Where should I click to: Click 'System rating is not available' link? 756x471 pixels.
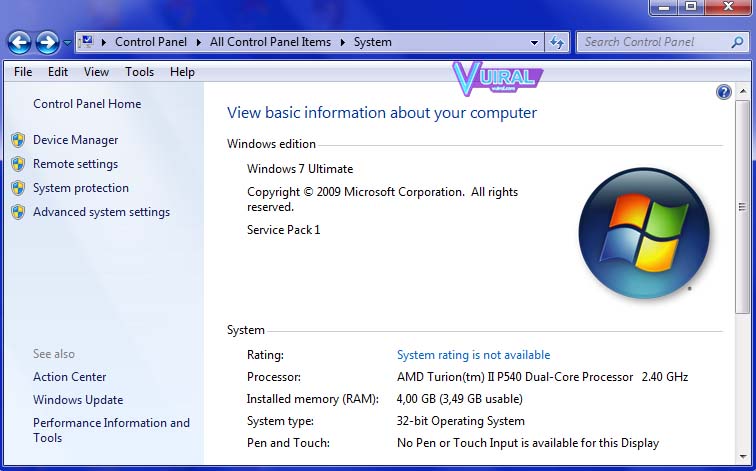pos(473,355)
